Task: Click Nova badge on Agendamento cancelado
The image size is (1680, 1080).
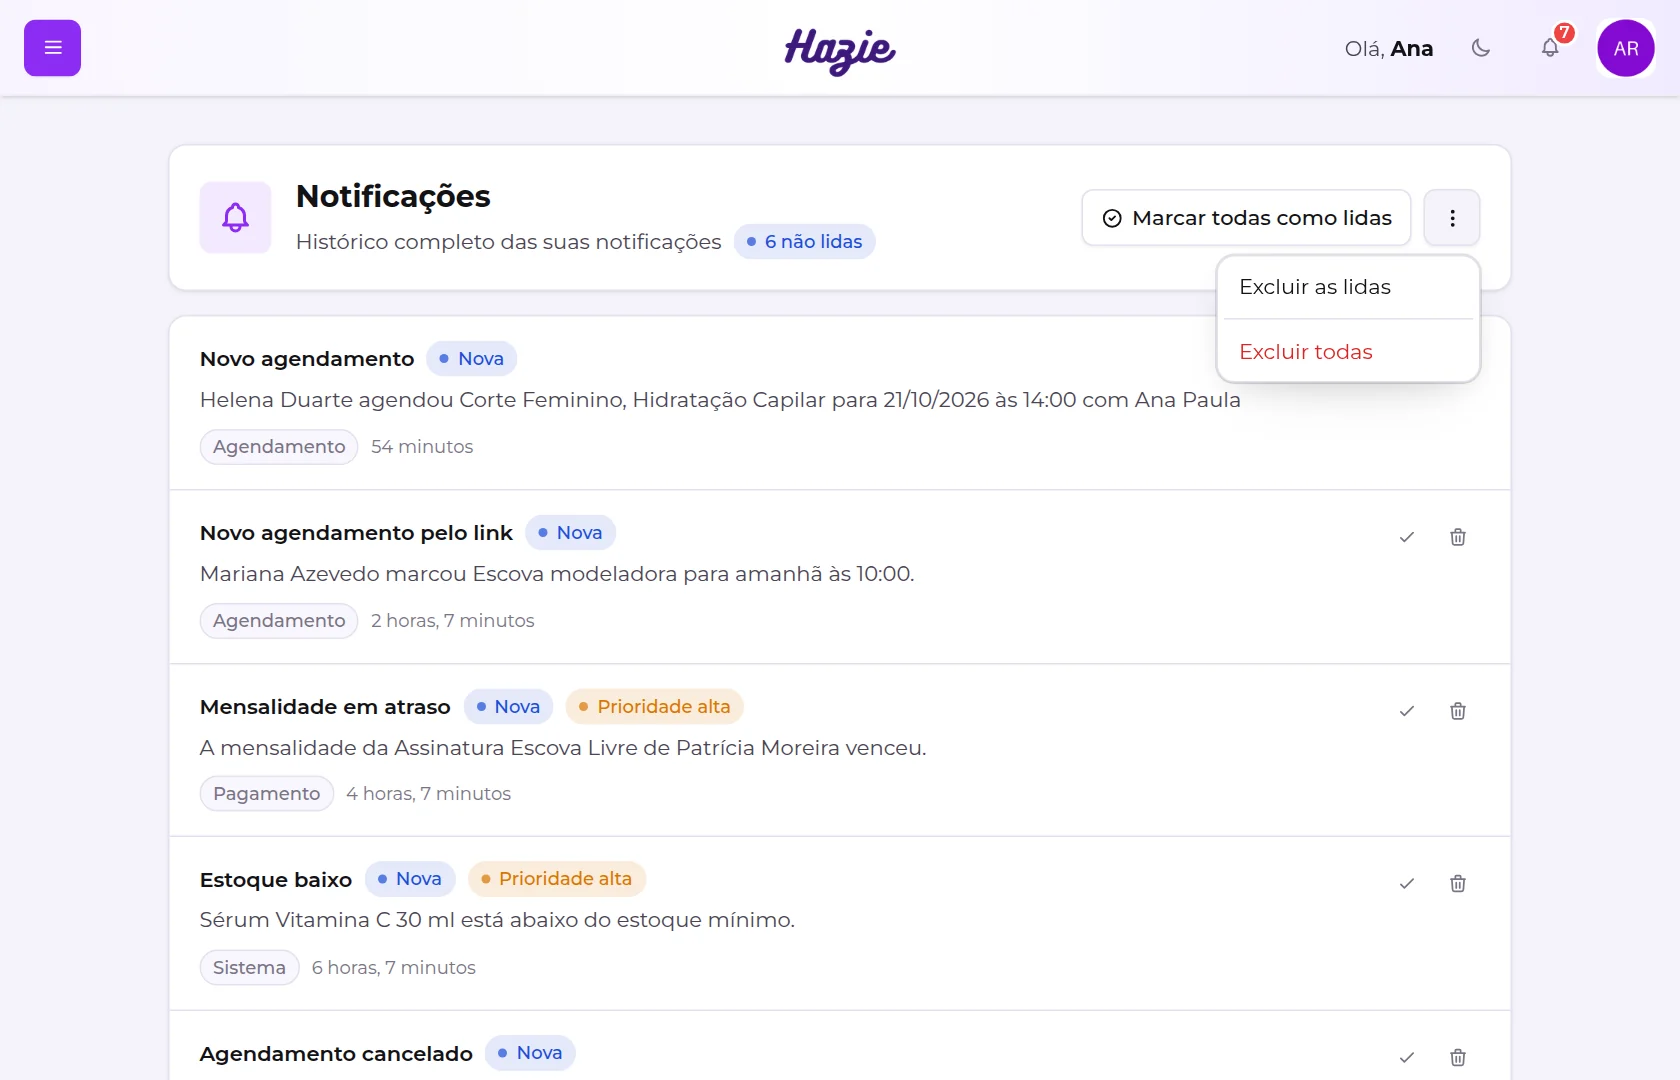Action: pyautogui.click(x=530, y=1053)
